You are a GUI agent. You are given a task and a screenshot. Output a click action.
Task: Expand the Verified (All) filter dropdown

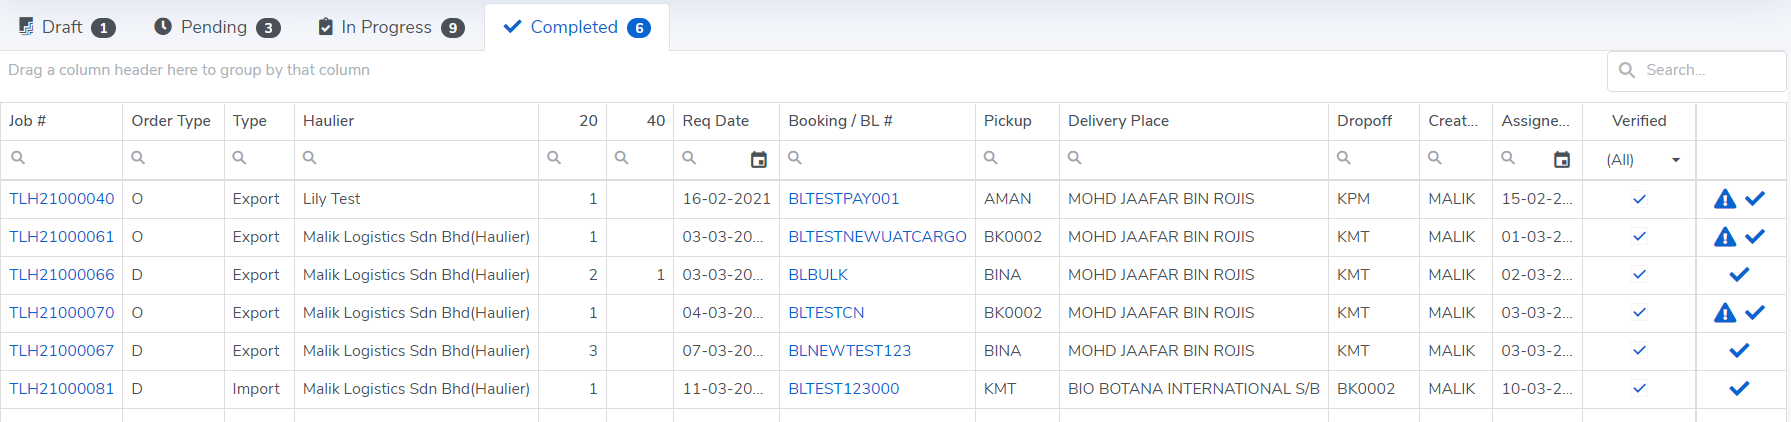point(1675,160)
